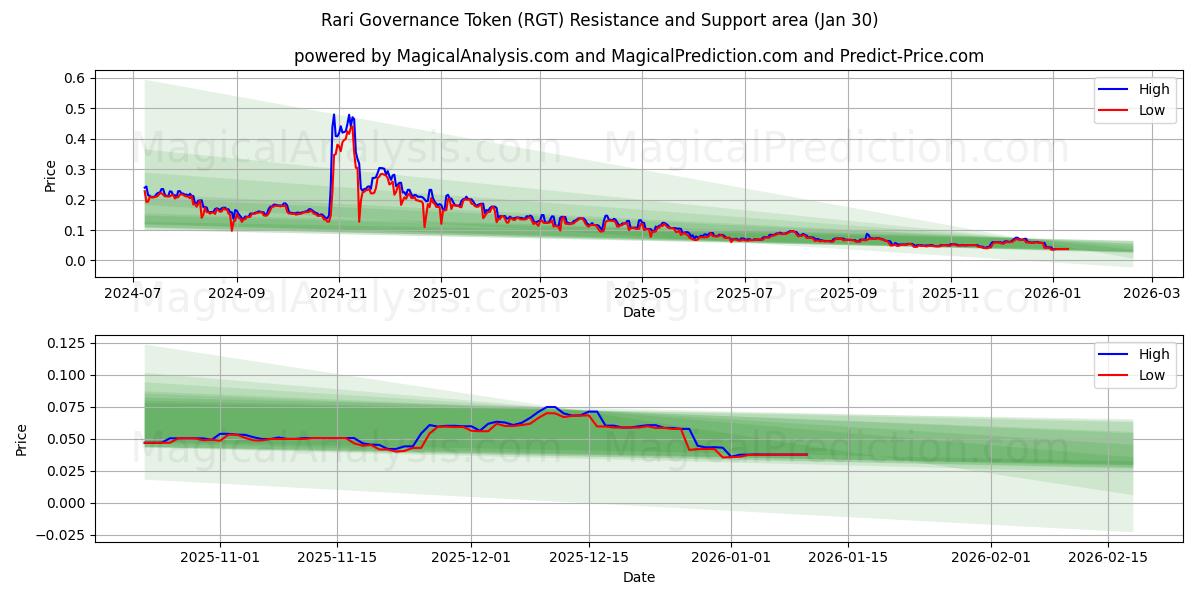
Task: Click the '2026-01-01' date tick label
Action: 731,558
